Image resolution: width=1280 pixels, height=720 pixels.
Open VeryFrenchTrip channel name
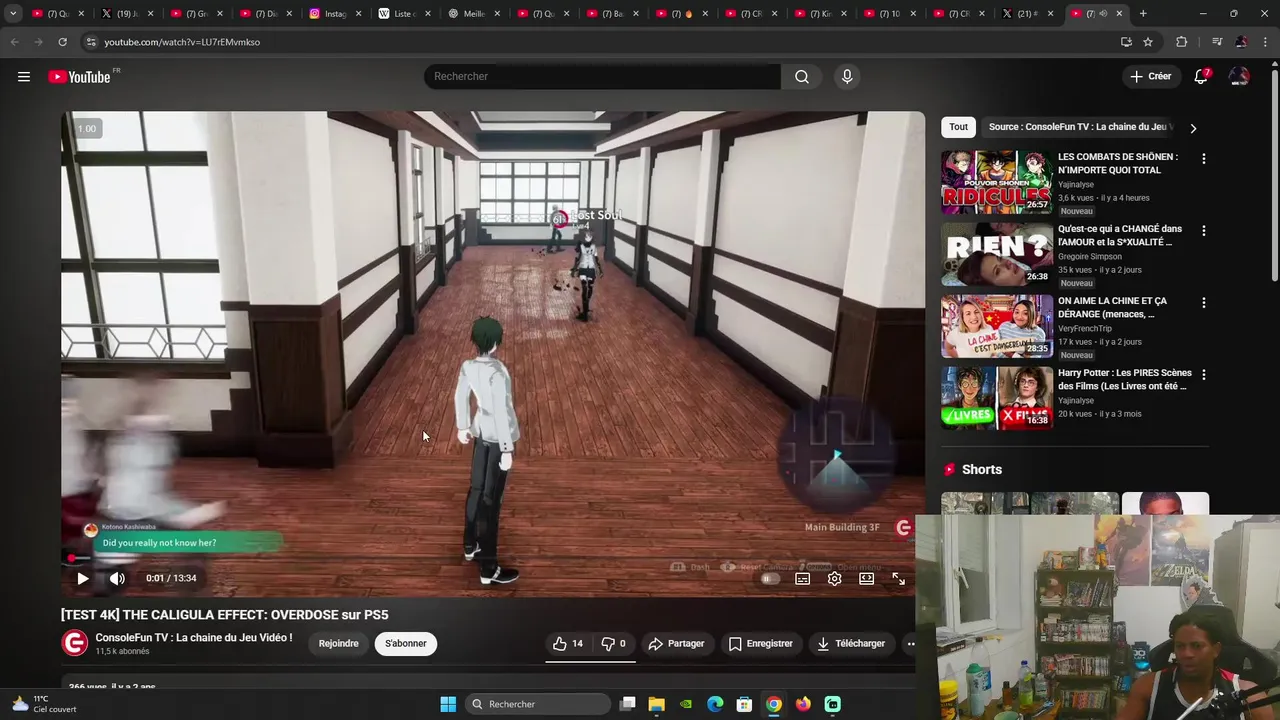[x=1085, y=329]
